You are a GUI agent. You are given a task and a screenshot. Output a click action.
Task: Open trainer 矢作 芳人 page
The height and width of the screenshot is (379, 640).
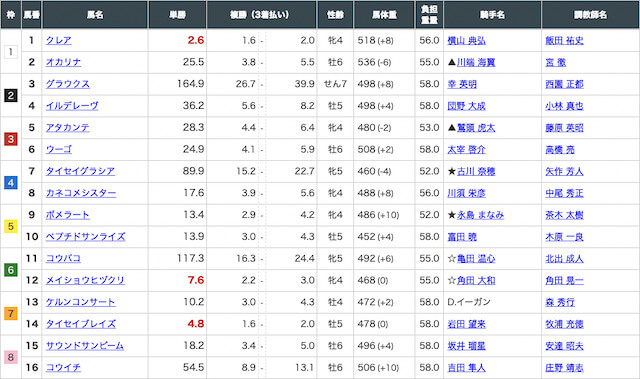coord(564,171)
